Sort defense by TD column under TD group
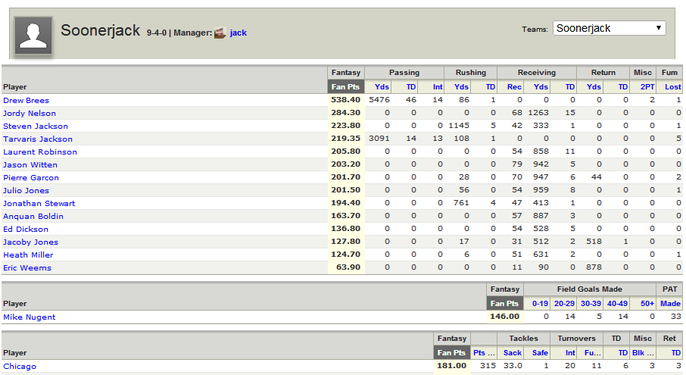 [623, 353]
